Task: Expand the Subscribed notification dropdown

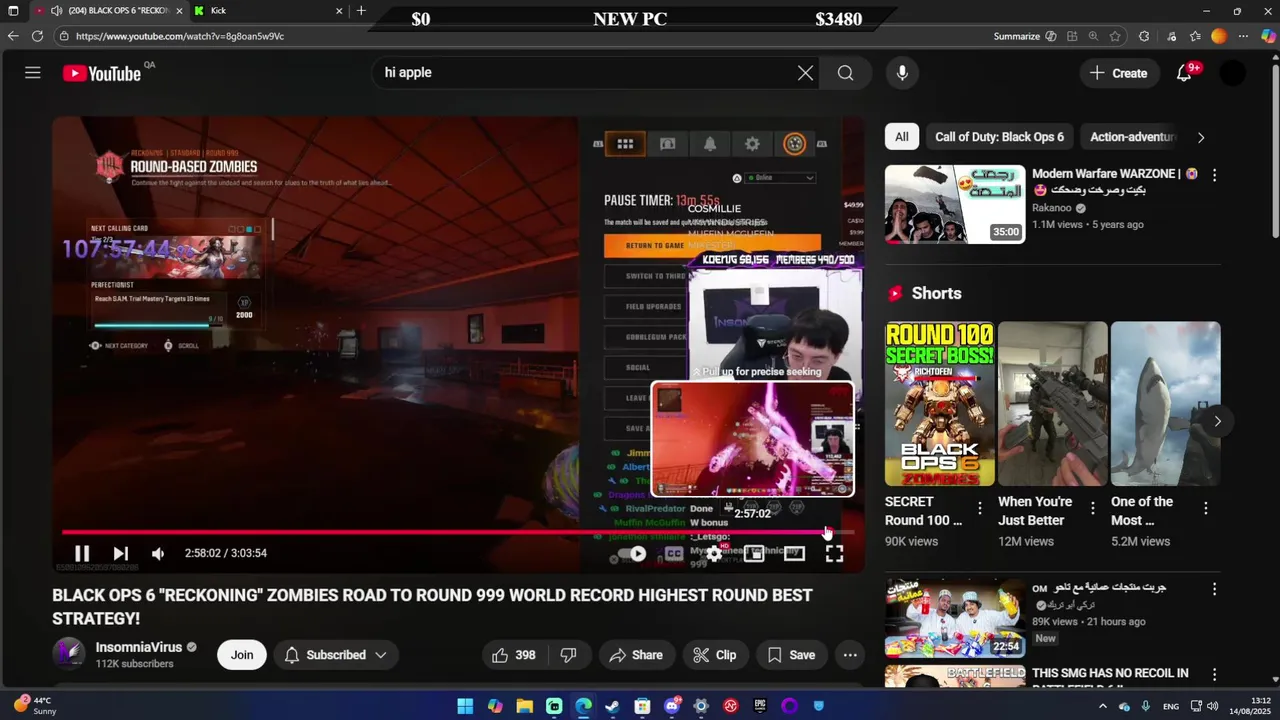Action: (x=336, y=655)
